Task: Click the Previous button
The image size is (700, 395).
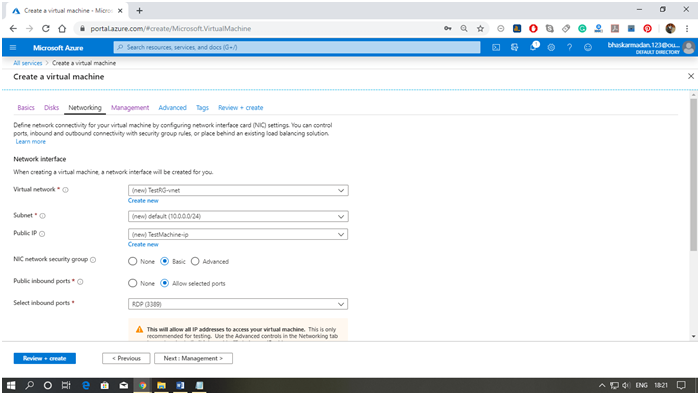Action: point(126,358)
